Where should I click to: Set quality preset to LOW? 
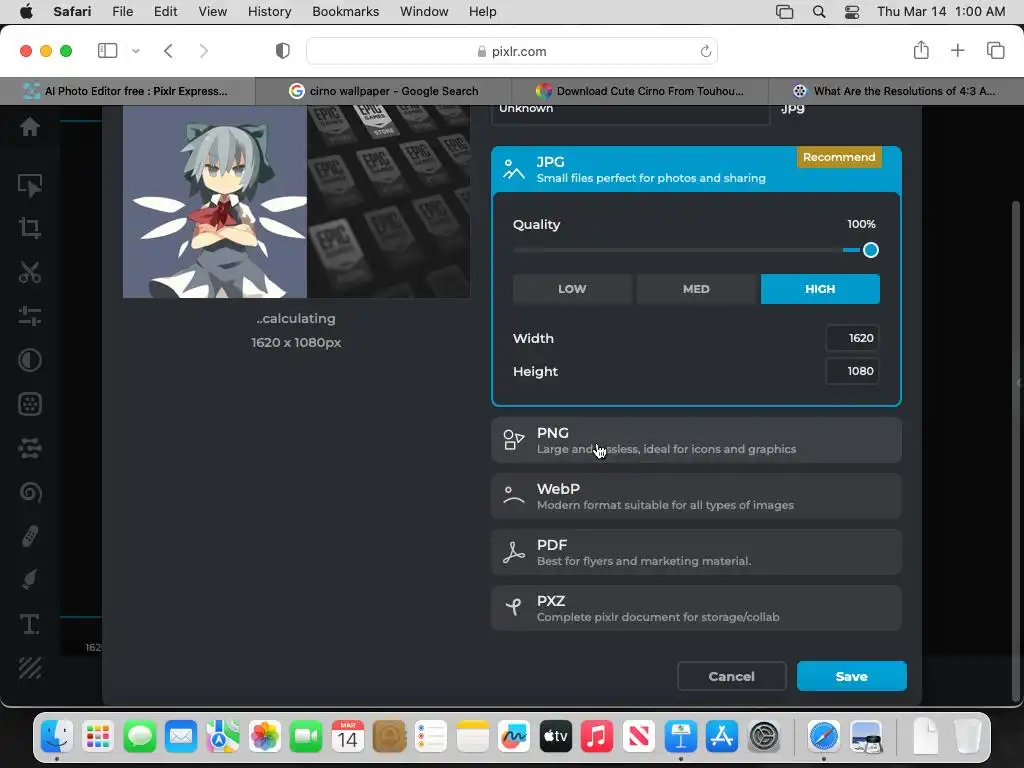click(x=572, y=289)
